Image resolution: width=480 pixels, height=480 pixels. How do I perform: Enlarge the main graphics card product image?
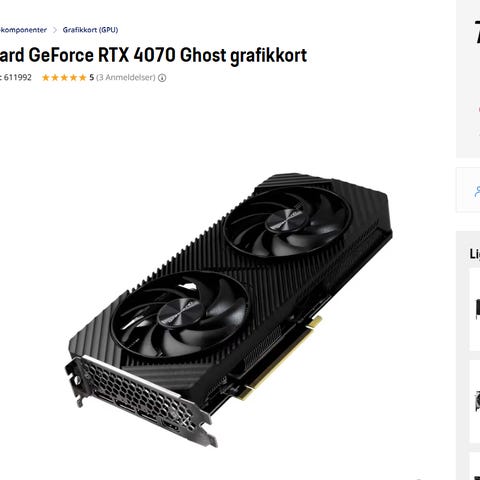[229, 310]
